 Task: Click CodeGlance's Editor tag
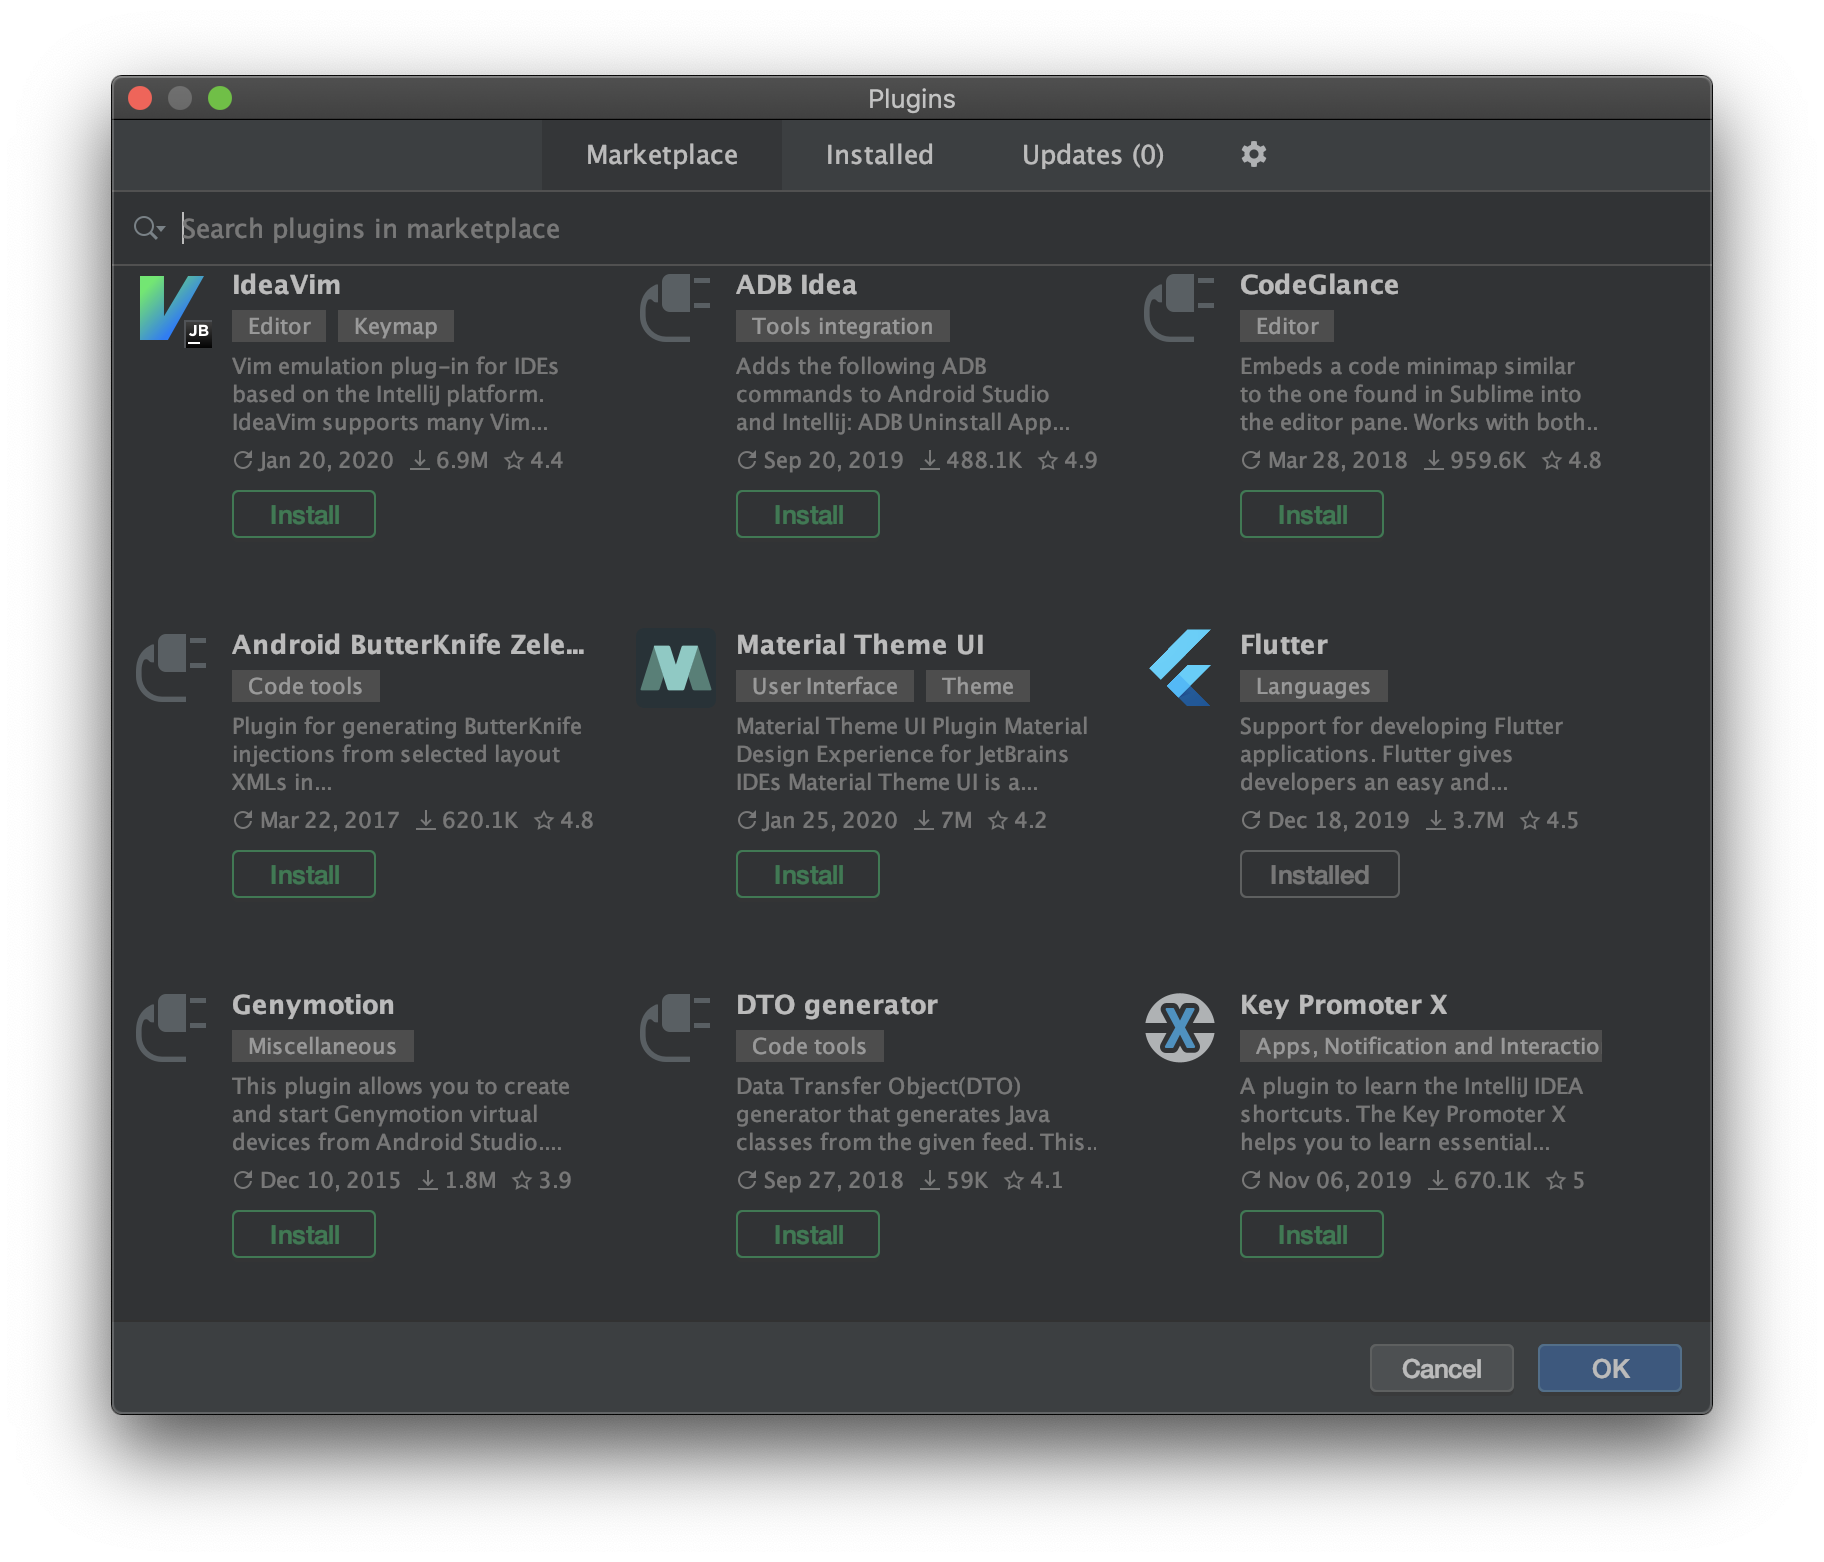click(1287, 326)
